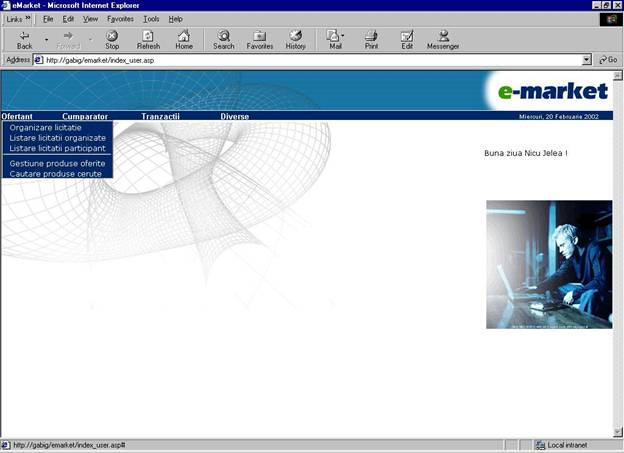Expand the Mail button dropdown

click(345, 36)
